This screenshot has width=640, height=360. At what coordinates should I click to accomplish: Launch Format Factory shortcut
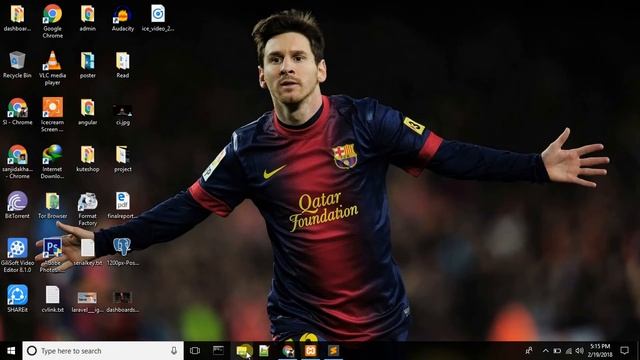click(x=87, y=209)
